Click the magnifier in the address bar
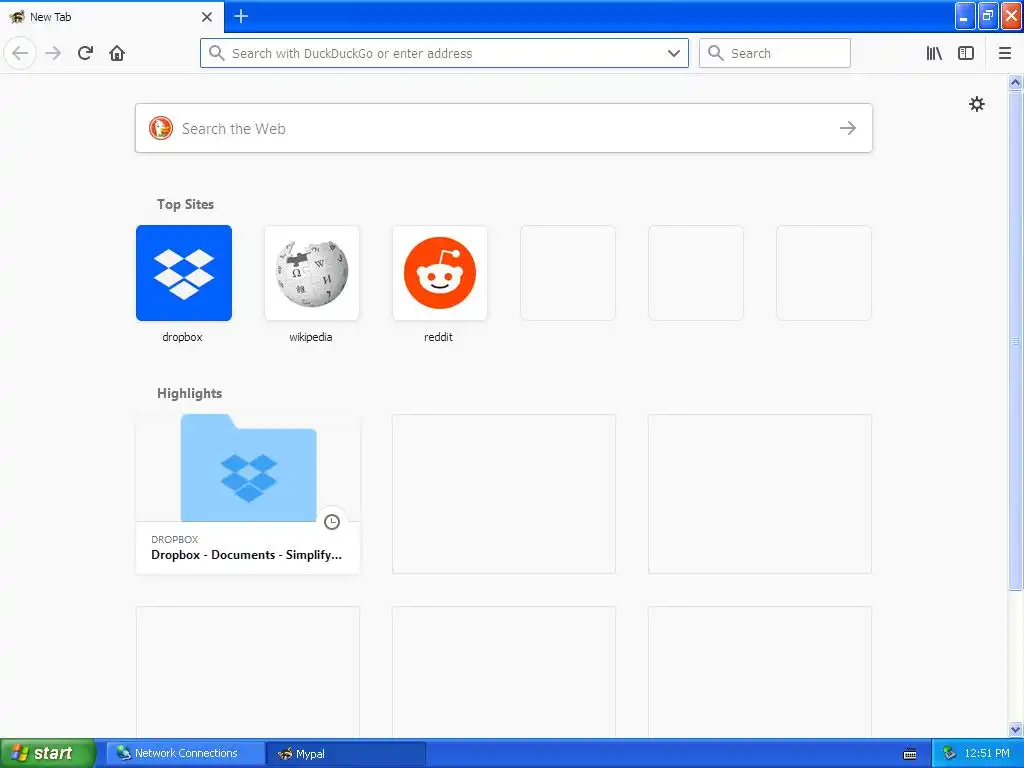1024x768 pixels. pyautogui.click(x=216, y=53)
